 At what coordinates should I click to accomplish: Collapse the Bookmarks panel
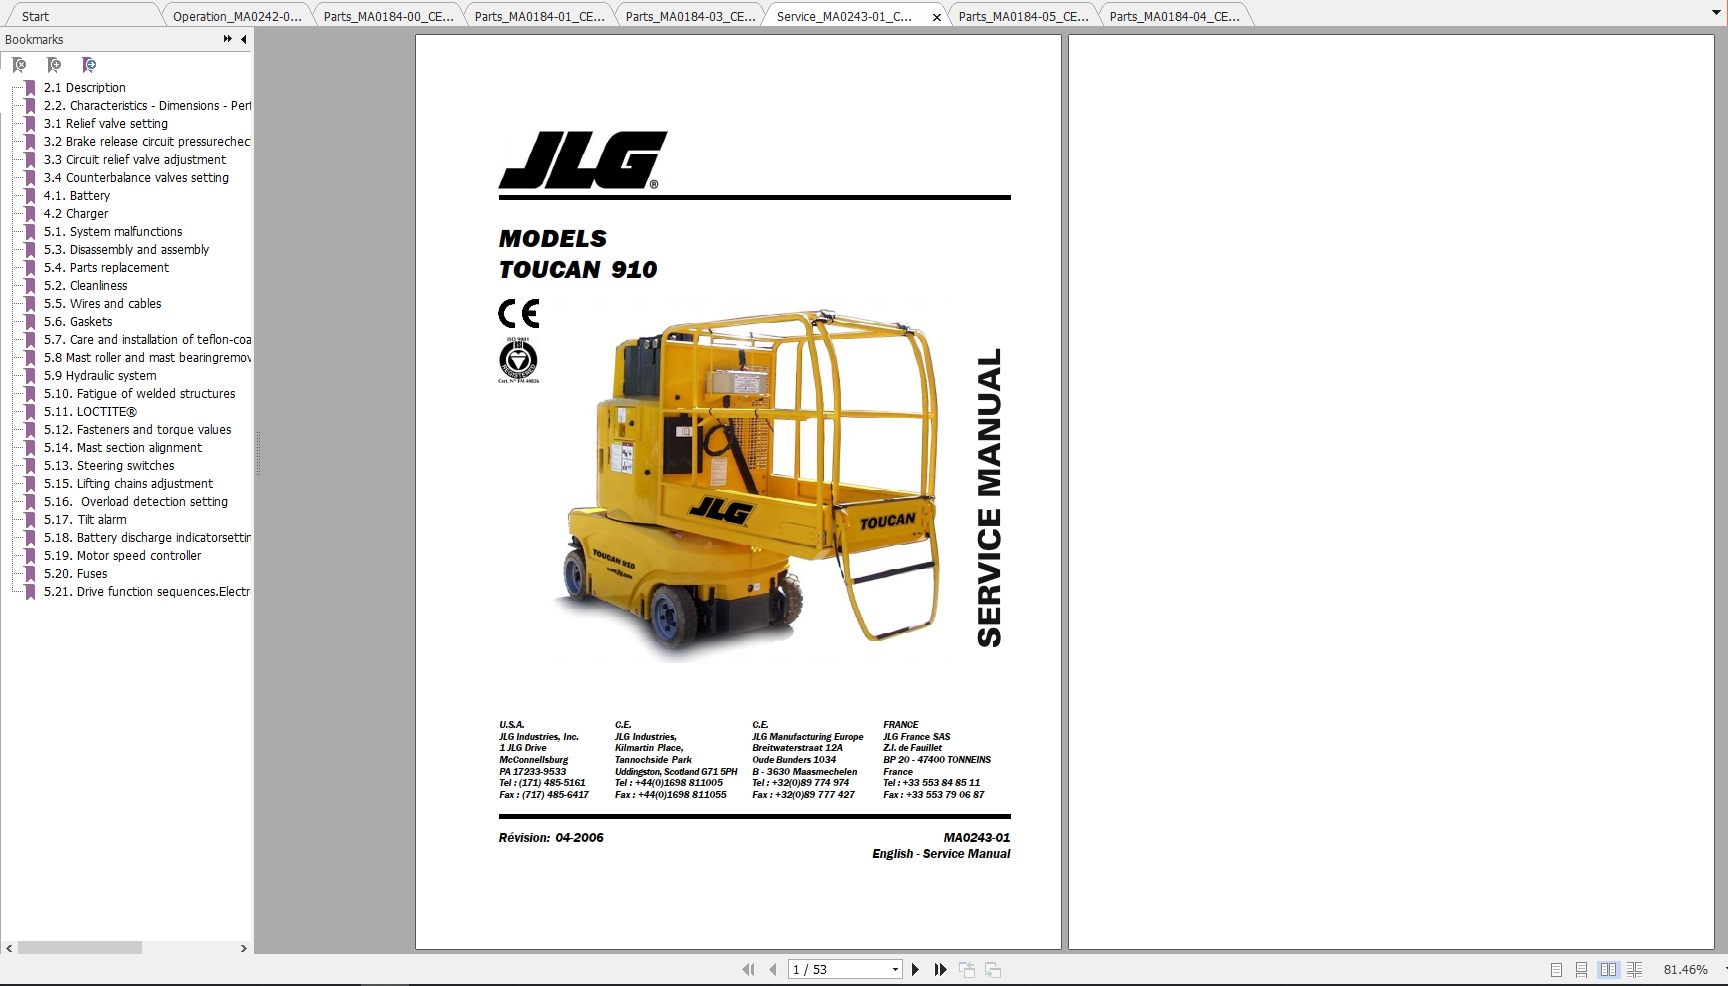(x=243, y=40)
